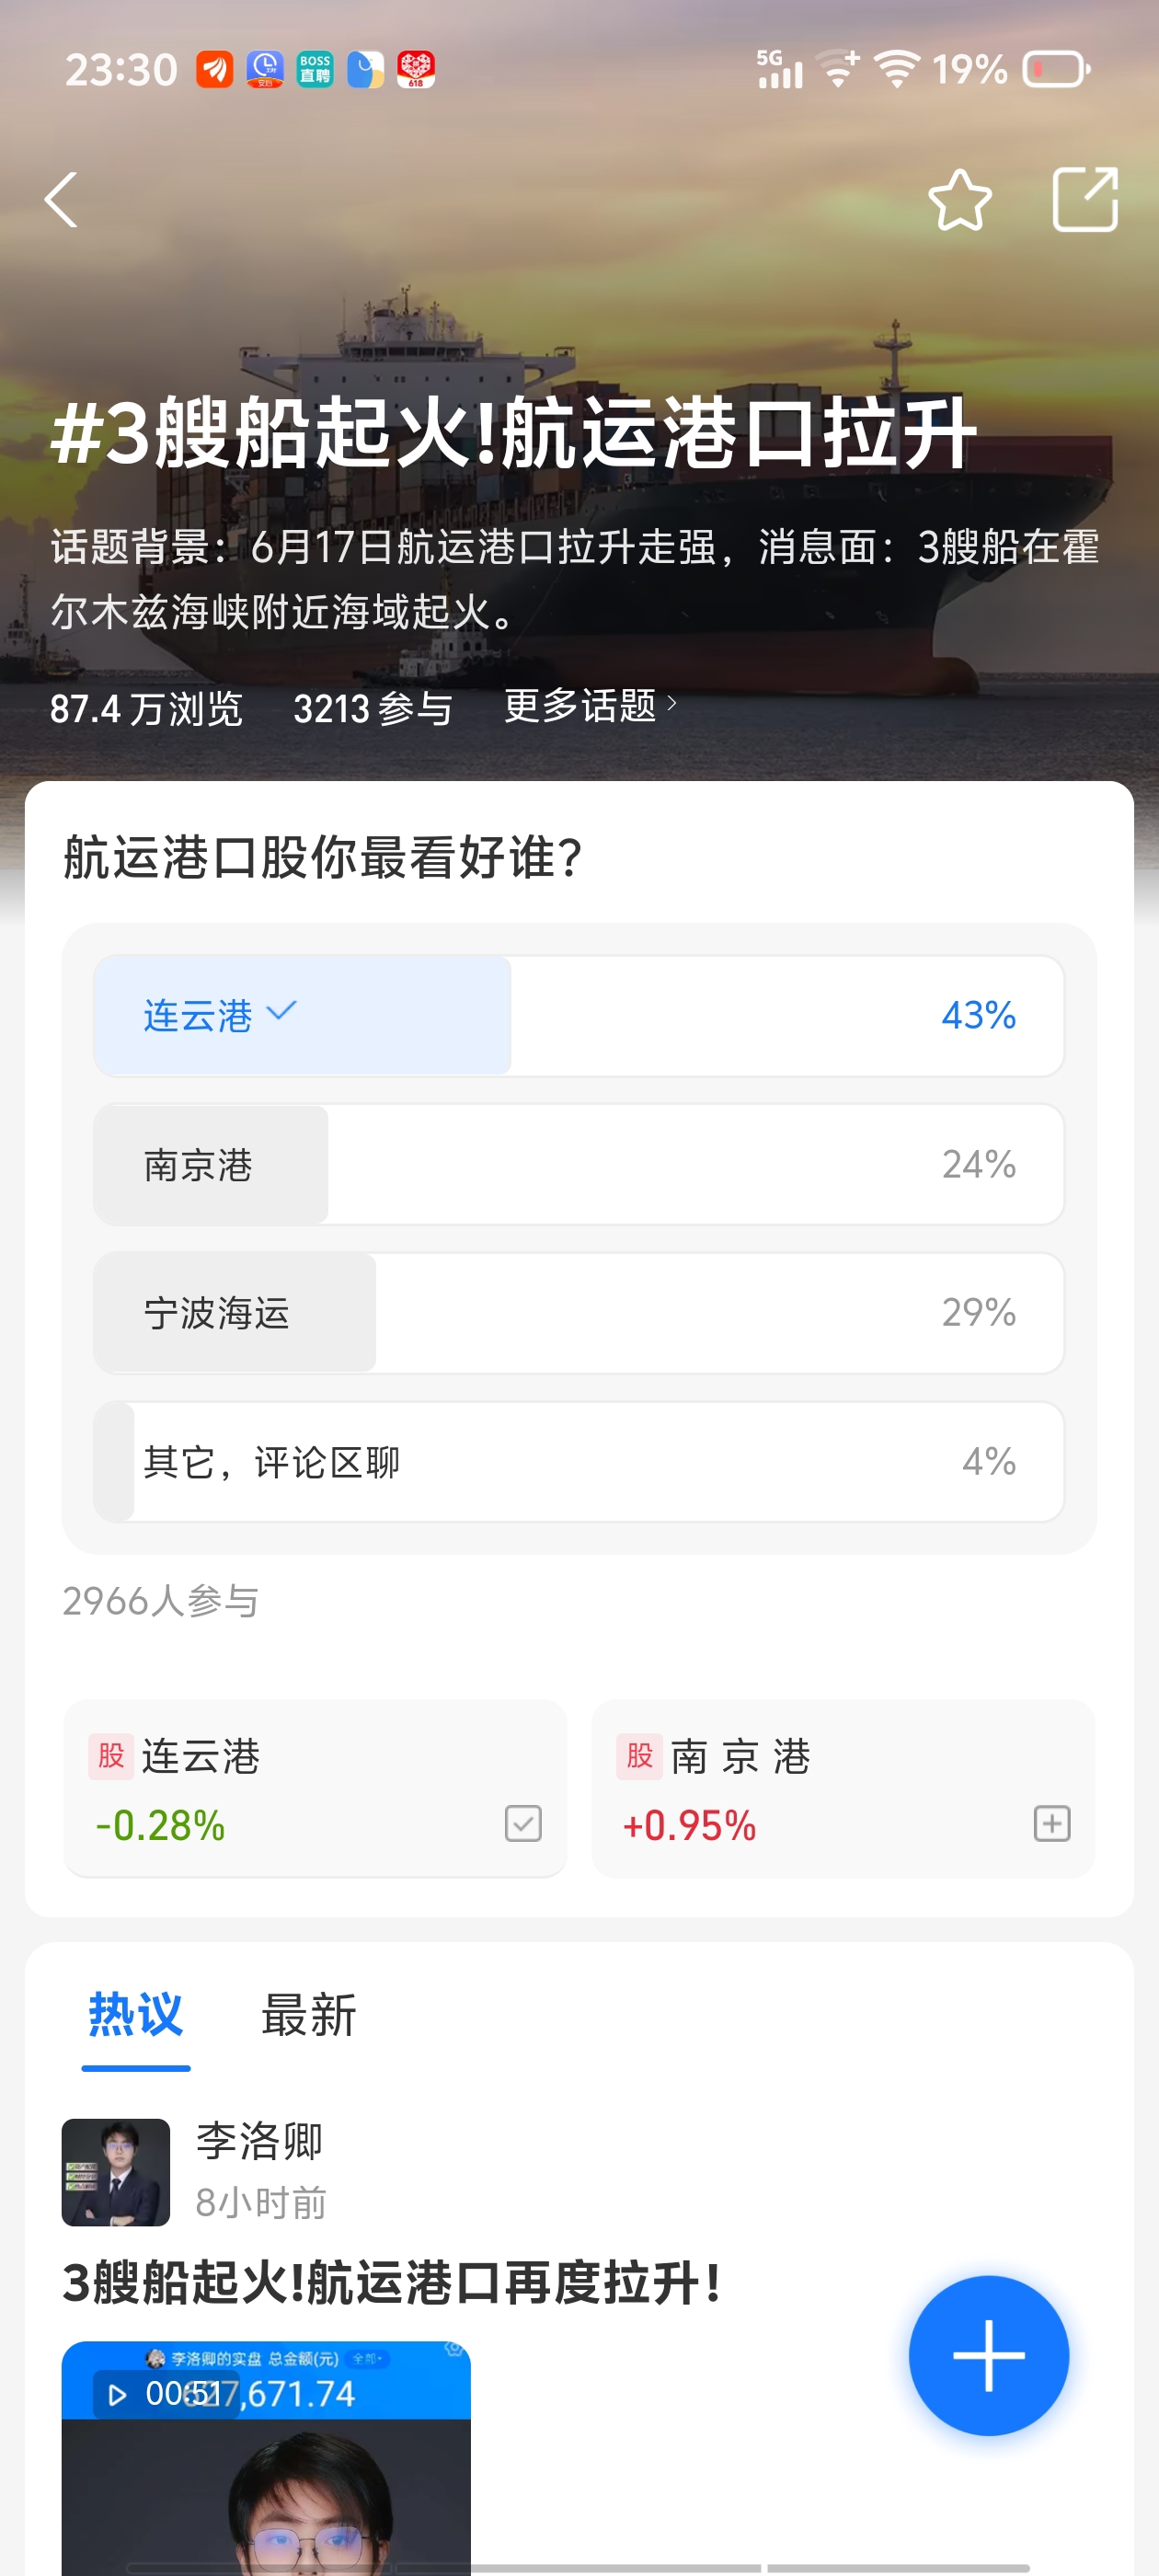Image resolution: width=1159 pixels, height=2576 pixels.
Task: Tap the blue plus floating button
Action: pyautogui.click(x=988, y=2355)
